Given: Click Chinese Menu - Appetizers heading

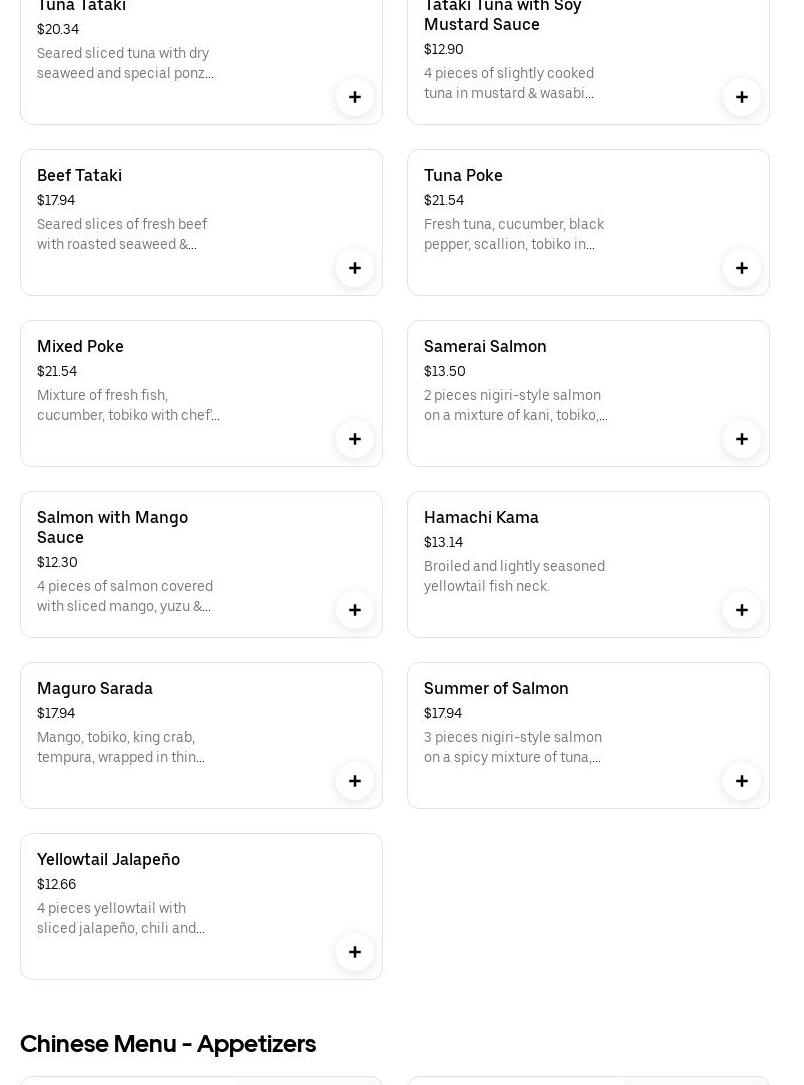Looking at the screenshot, I should pos(168,1043).
